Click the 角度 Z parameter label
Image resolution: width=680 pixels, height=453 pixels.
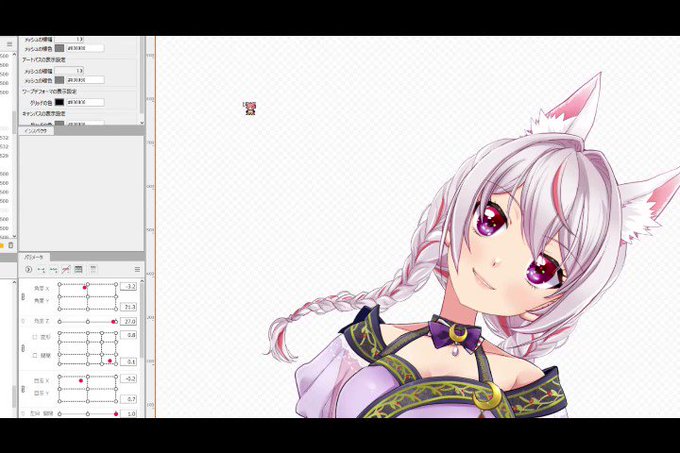tap(42, 321)
